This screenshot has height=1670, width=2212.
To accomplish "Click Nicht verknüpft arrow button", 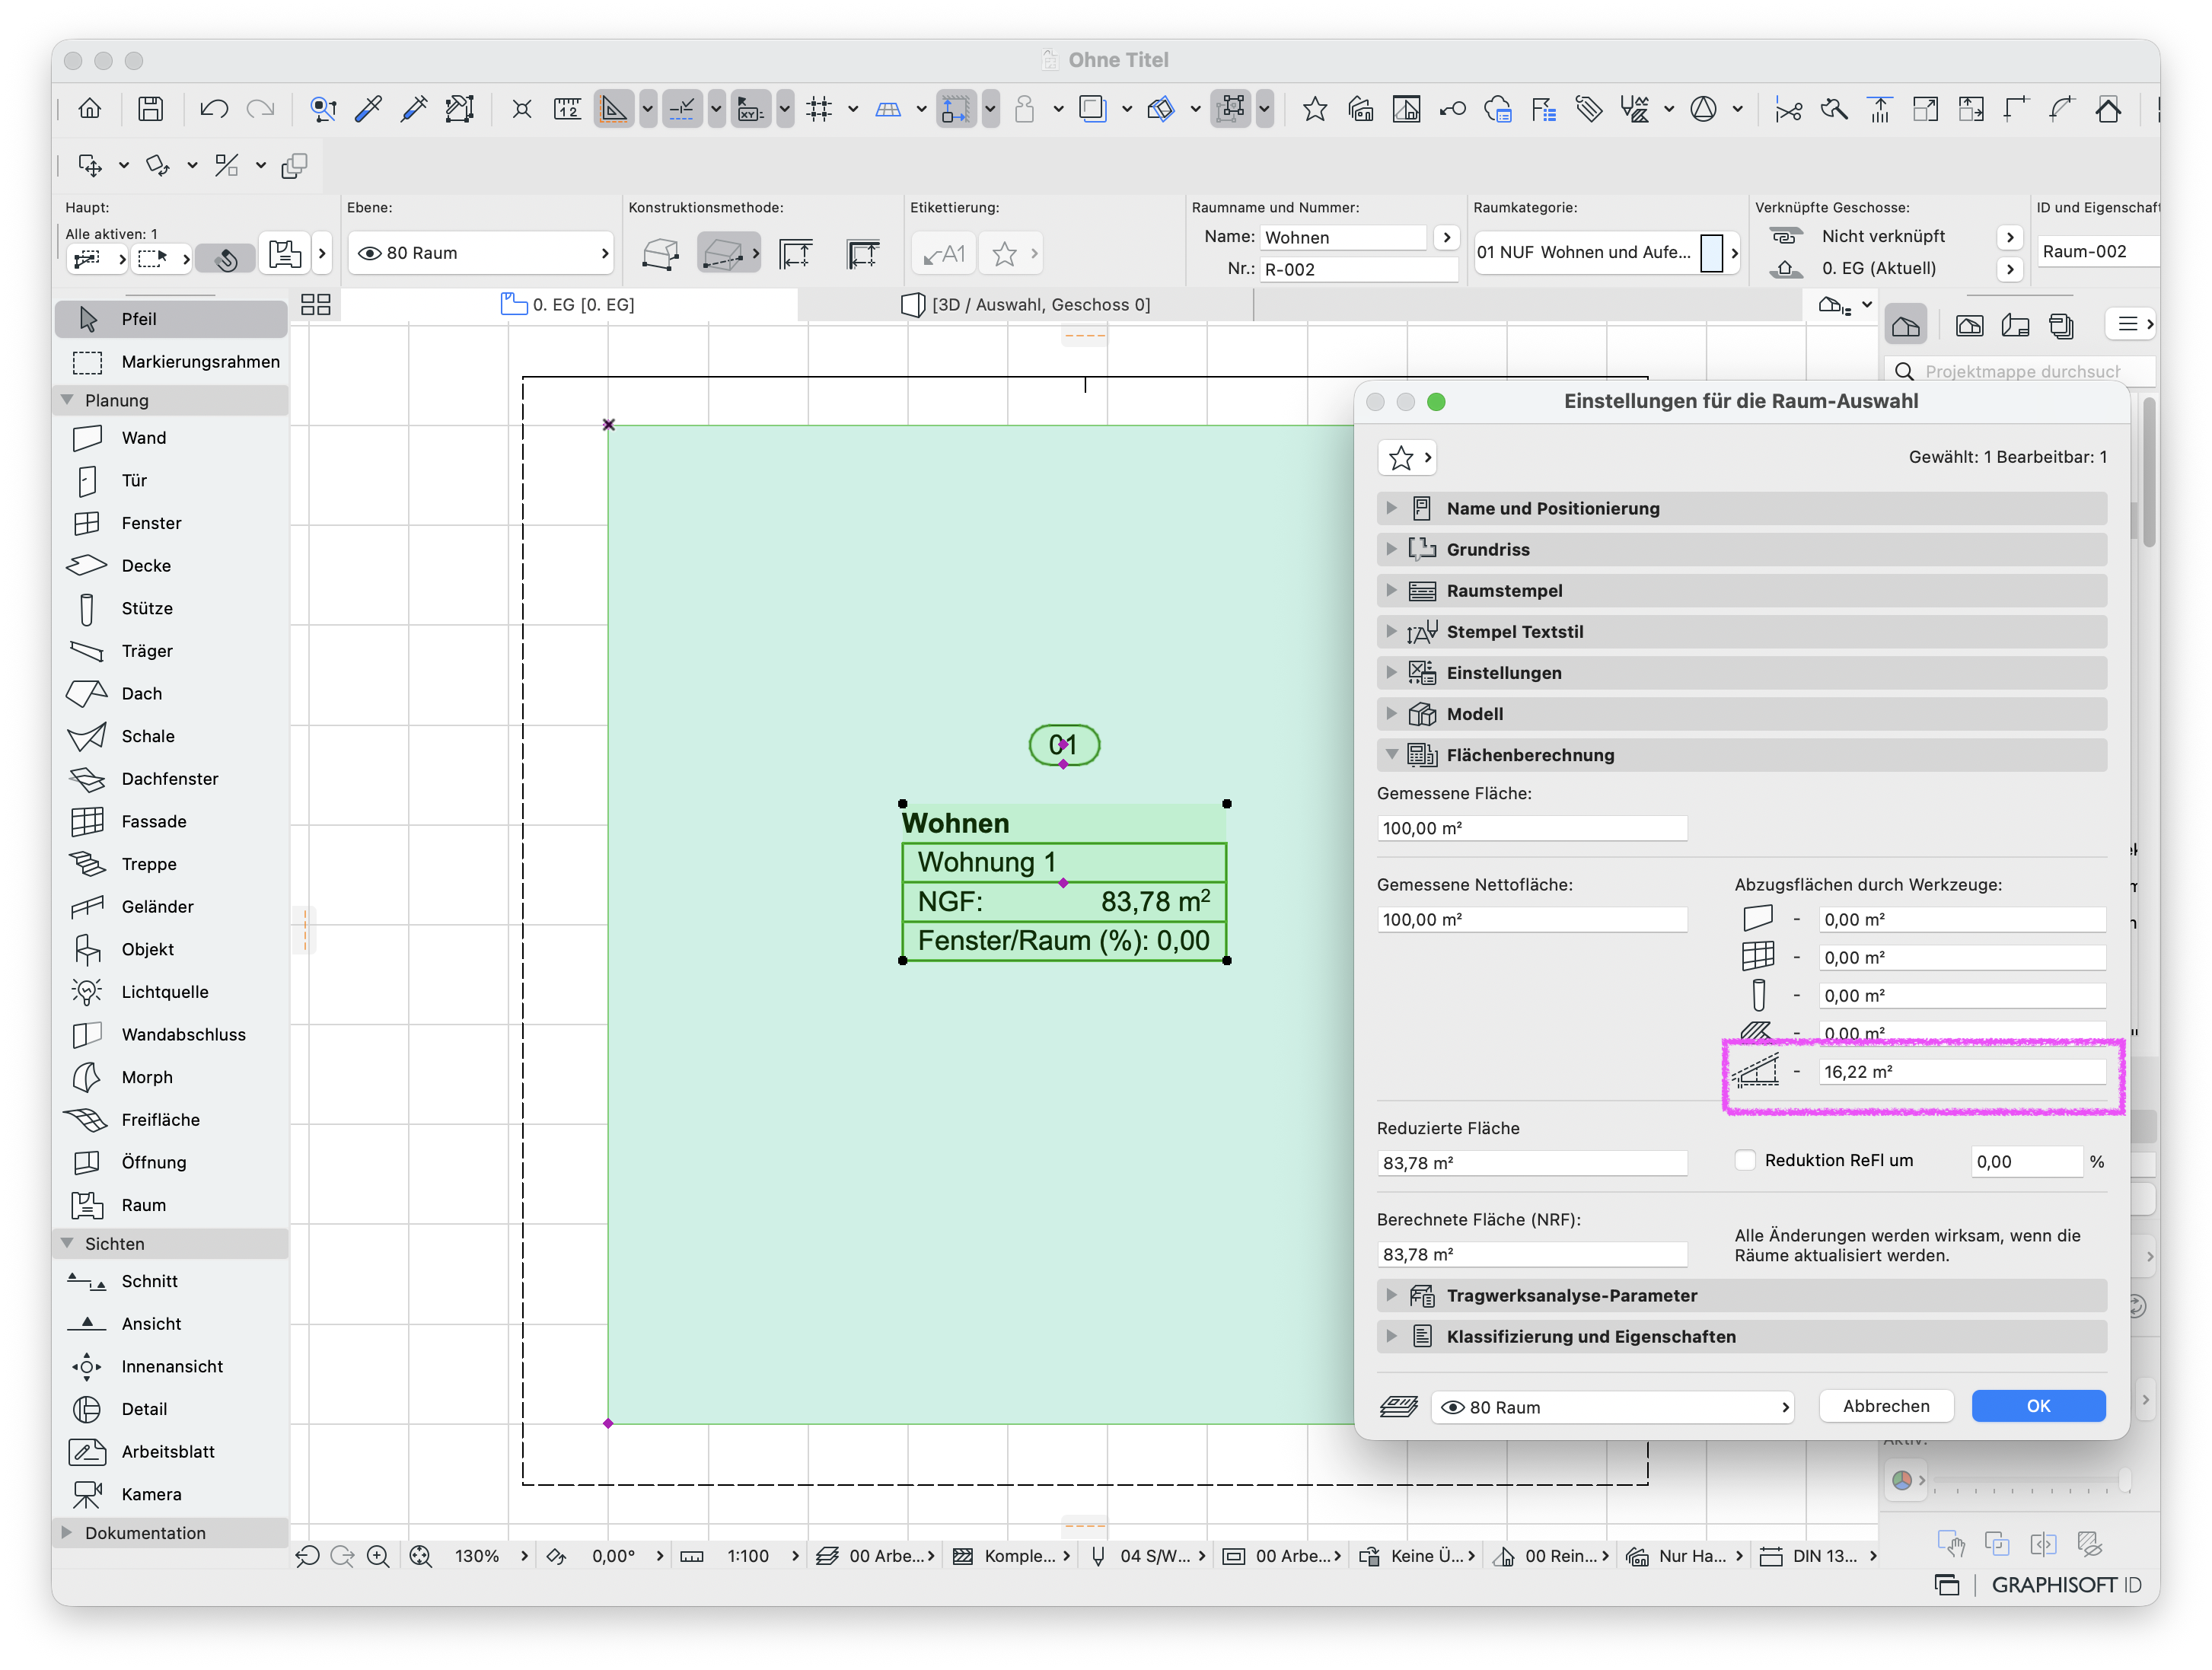I will click(2010, 237).
